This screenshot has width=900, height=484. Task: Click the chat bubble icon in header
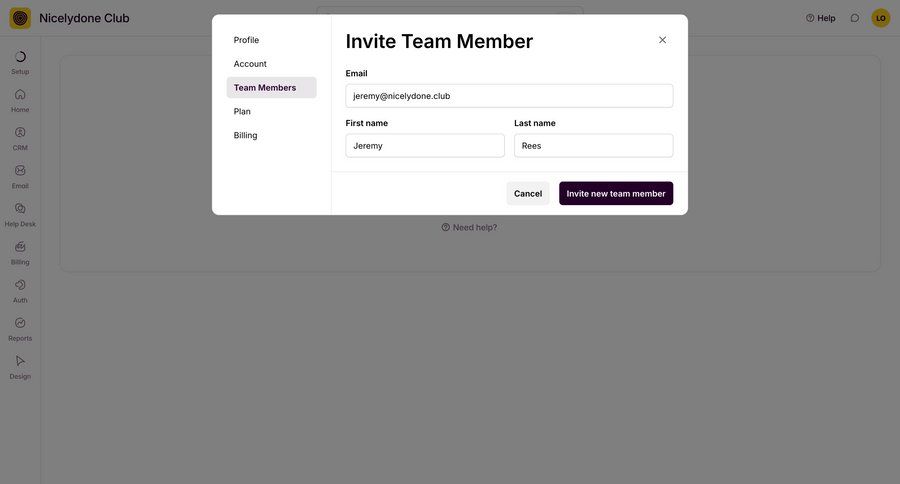[855, 18]
